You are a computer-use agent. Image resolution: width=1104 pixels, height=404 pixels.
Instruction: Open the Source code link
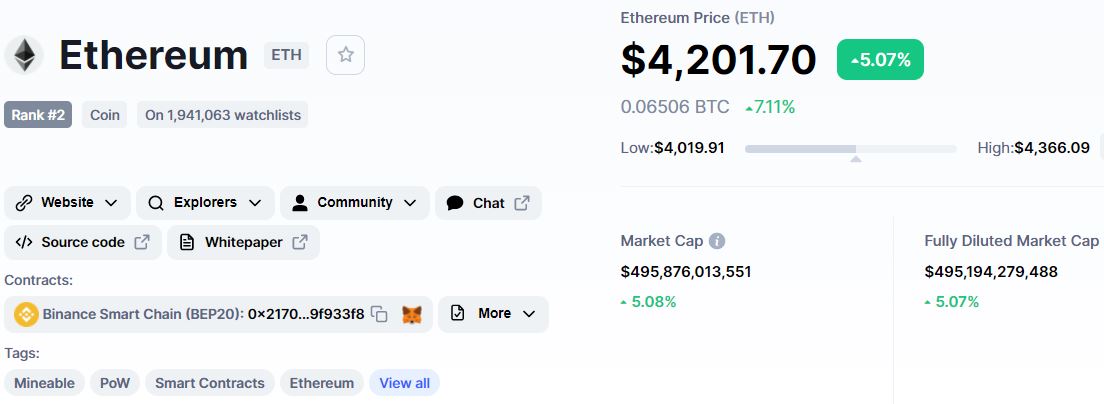[83, 242]
